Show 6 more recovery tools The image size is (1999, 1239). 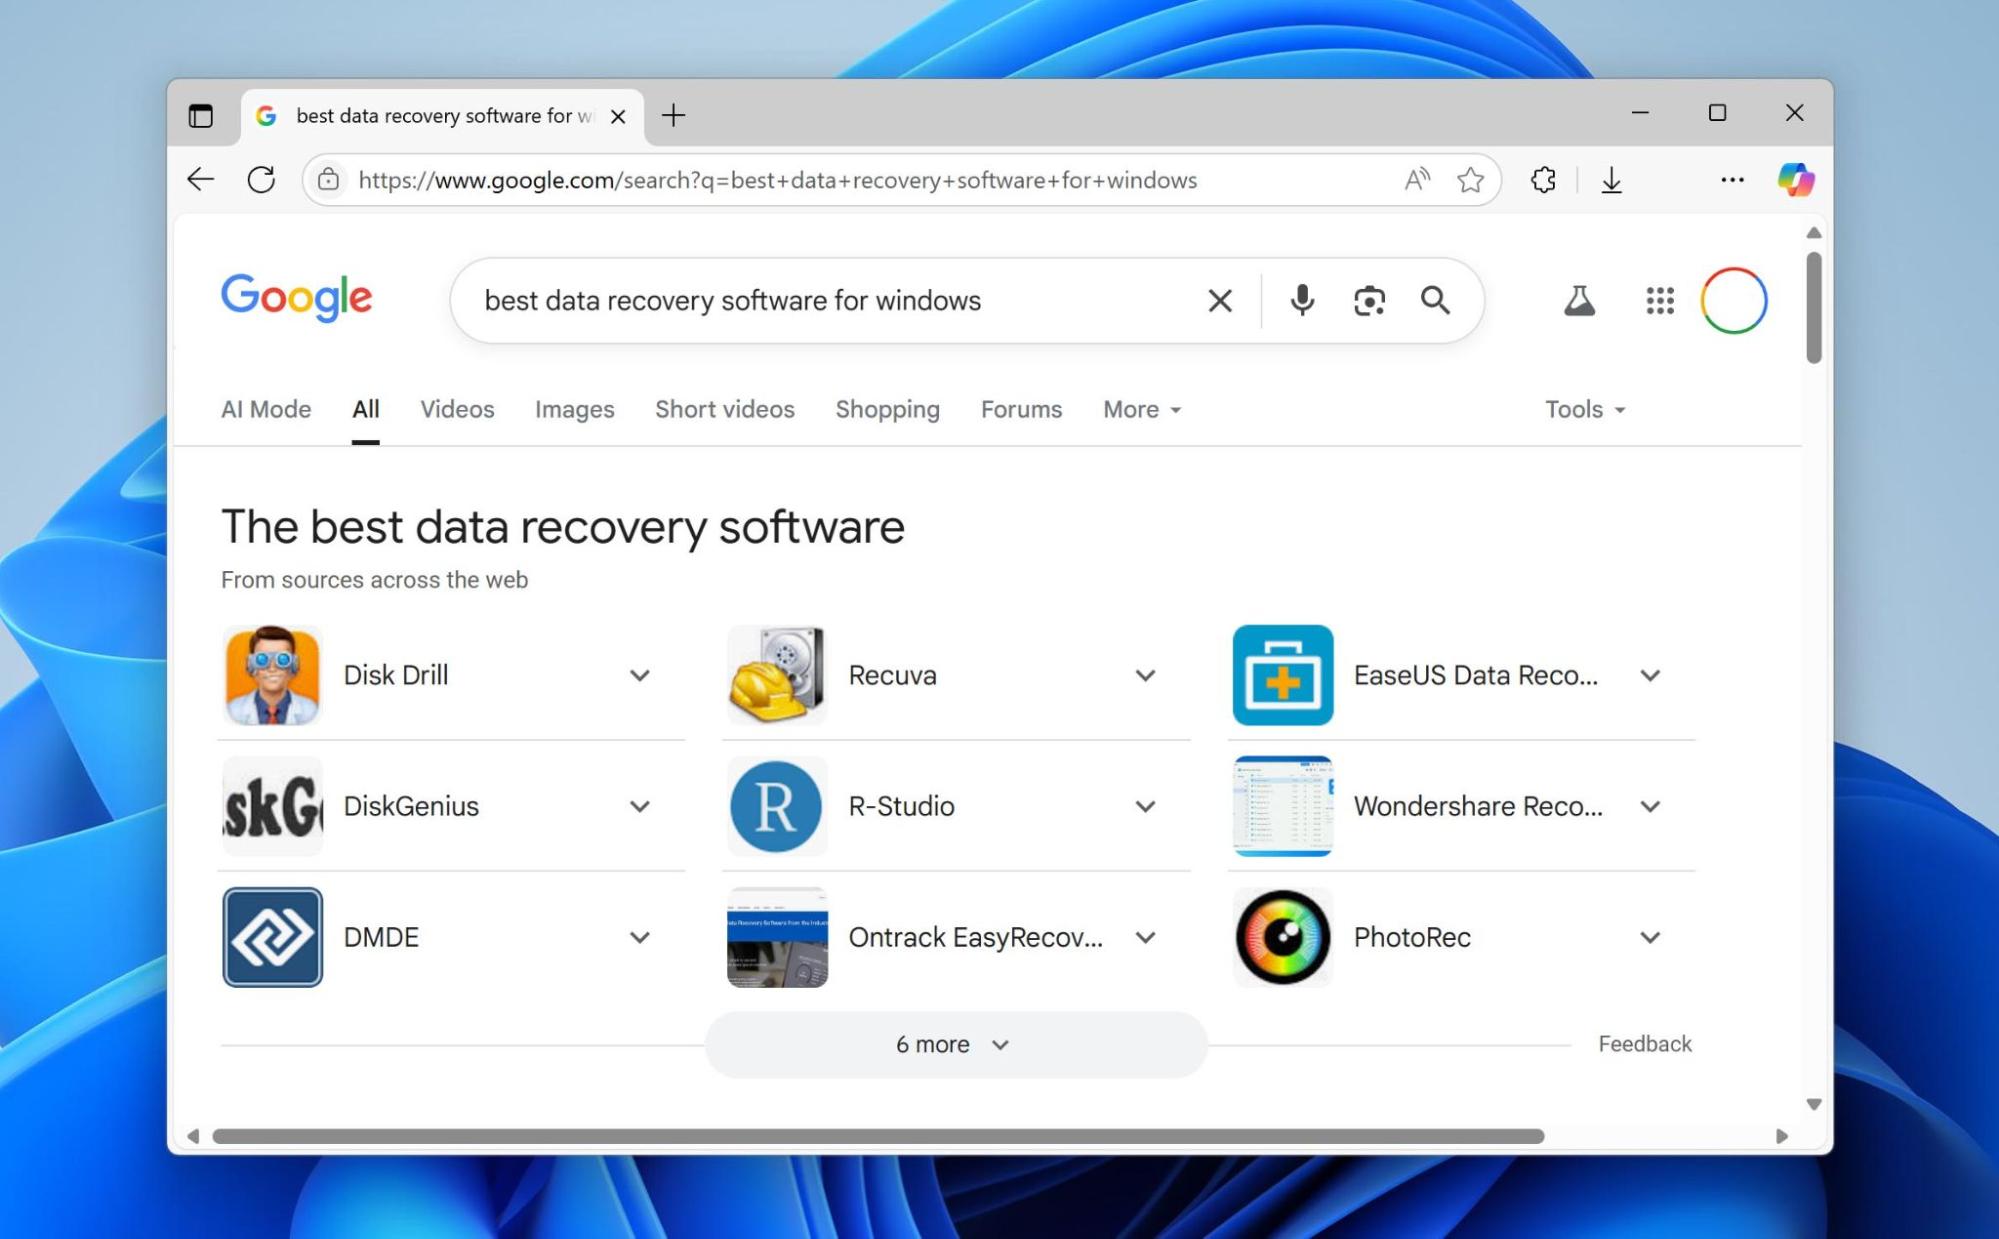coord(953,1043)
